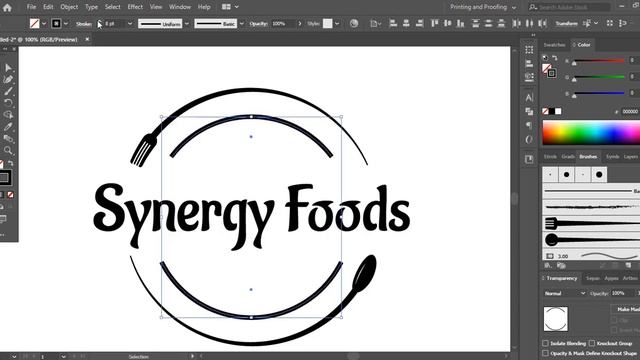The height and width of the screenshot is (360, 640).
Task: Click Default Fill and Stroke in Color panel
Action: 545,58
